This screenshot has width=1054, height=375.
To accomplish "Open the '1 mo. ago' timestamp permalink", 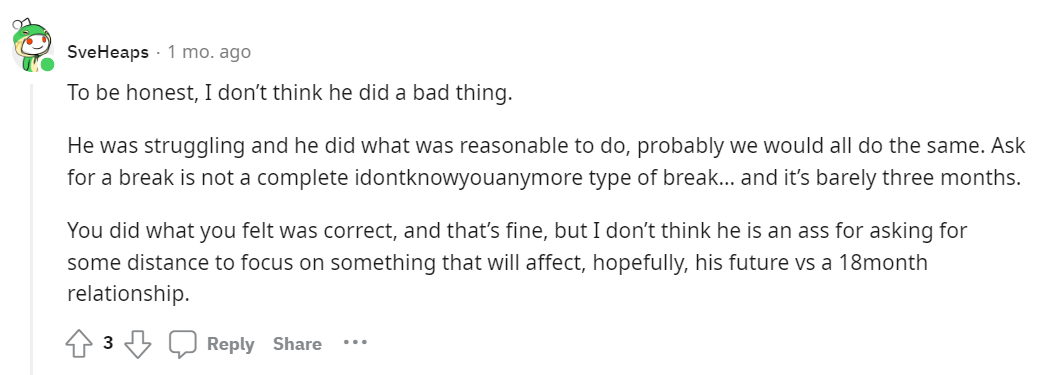I will click(209, 52).
